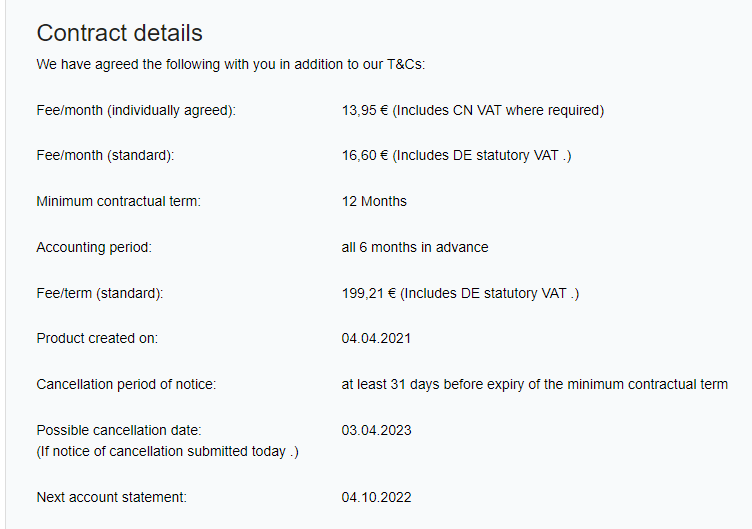This screenshot has height=529, width=752.
Task: Click the Accounting period label
Action: [94, 247]
